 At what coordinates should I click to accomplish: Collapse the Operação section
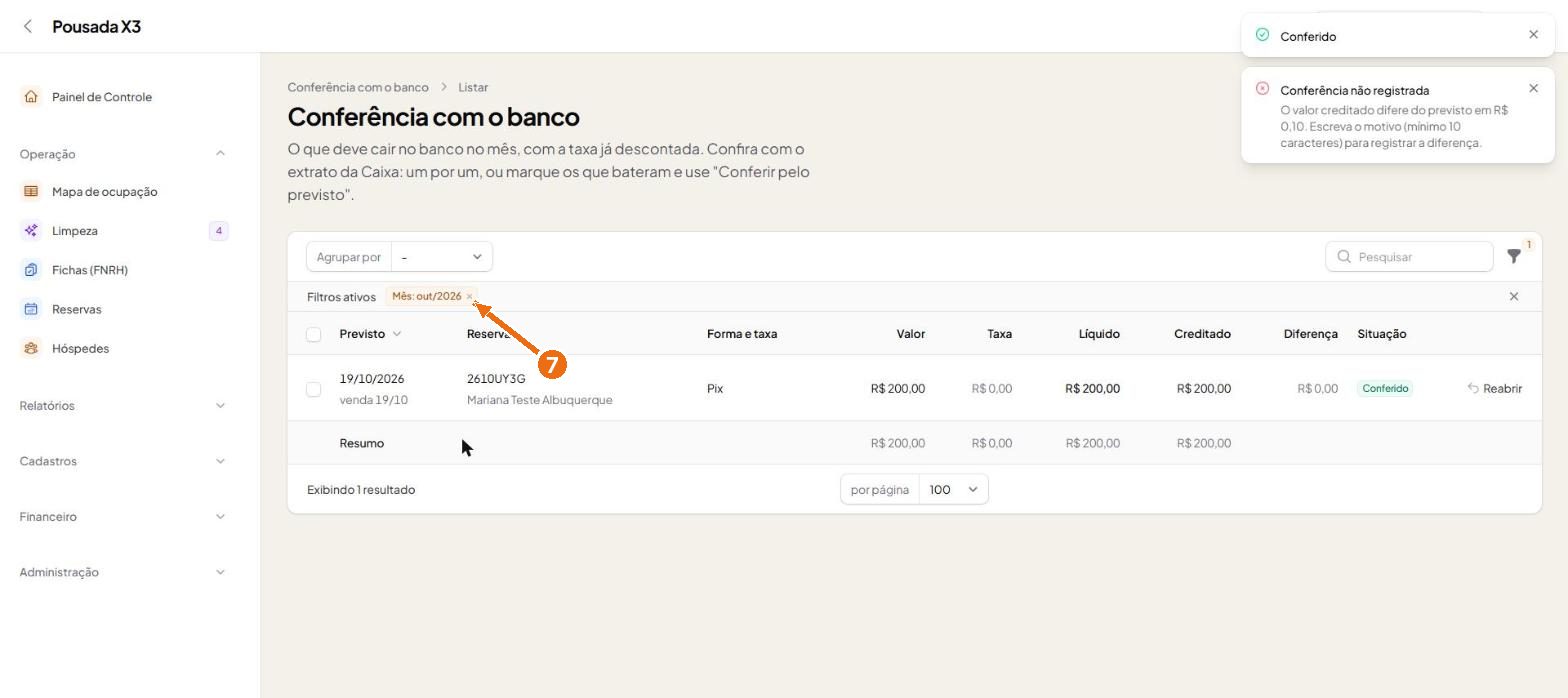[220, 154]
